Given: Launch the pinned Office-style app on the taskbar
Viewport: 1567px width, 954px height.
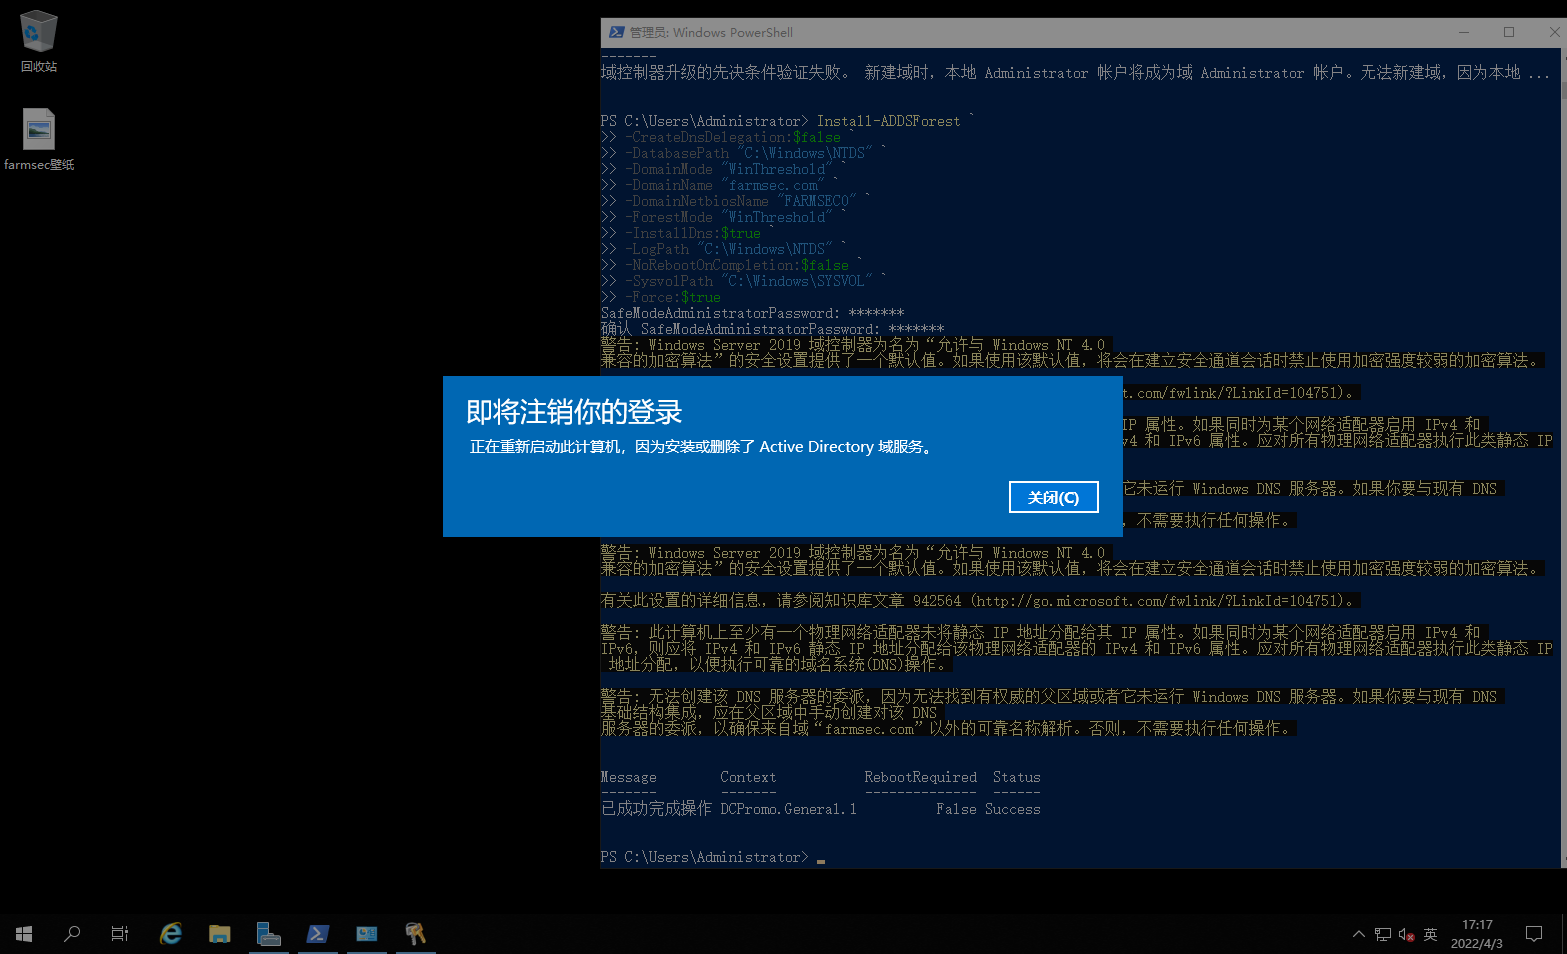Looking at the screenshot, I should (x=366, y=934).
